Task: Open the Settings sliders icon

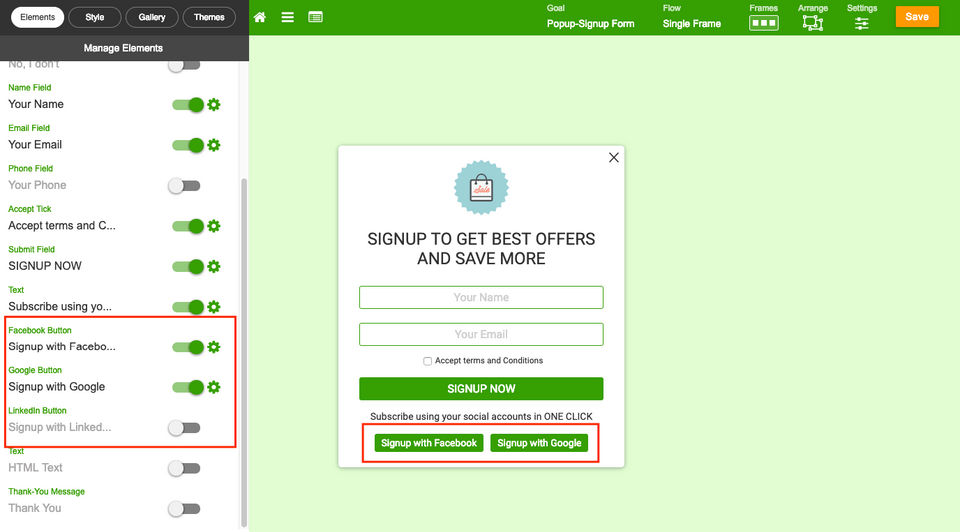Action: (861, 24)
